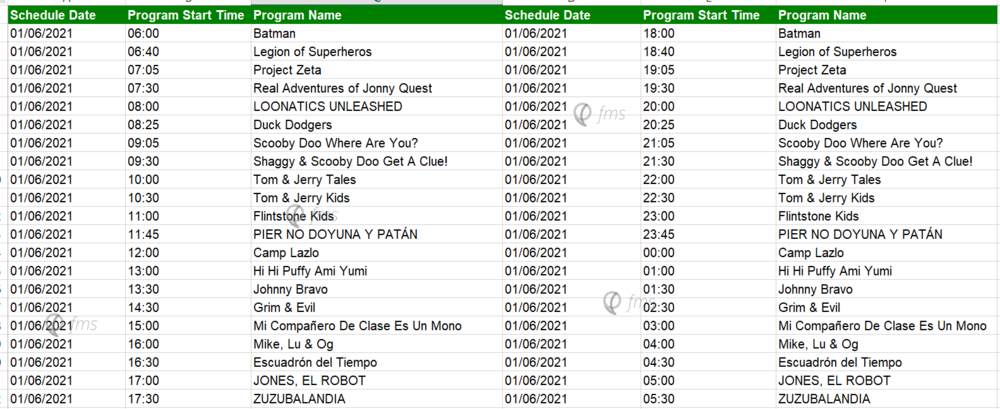The height and width of the screenshot is (409, 1000).
Task: Click the 13:30 start time cell
Action: [x=143, y=289]
